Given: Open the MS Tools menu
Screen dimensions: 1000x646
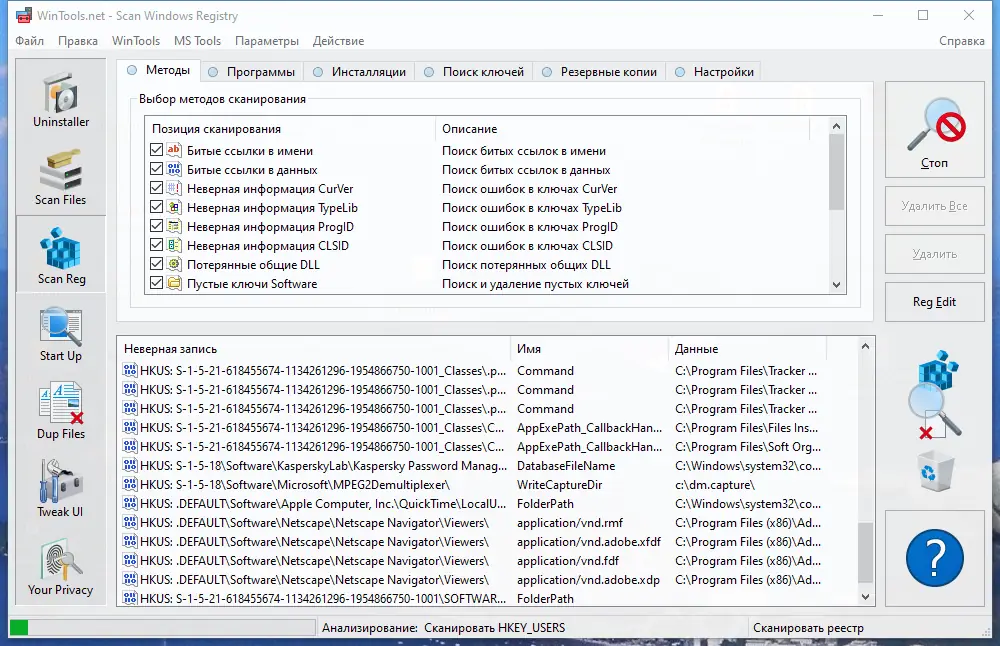Looking at the screenshot, I should coord(198,41).
